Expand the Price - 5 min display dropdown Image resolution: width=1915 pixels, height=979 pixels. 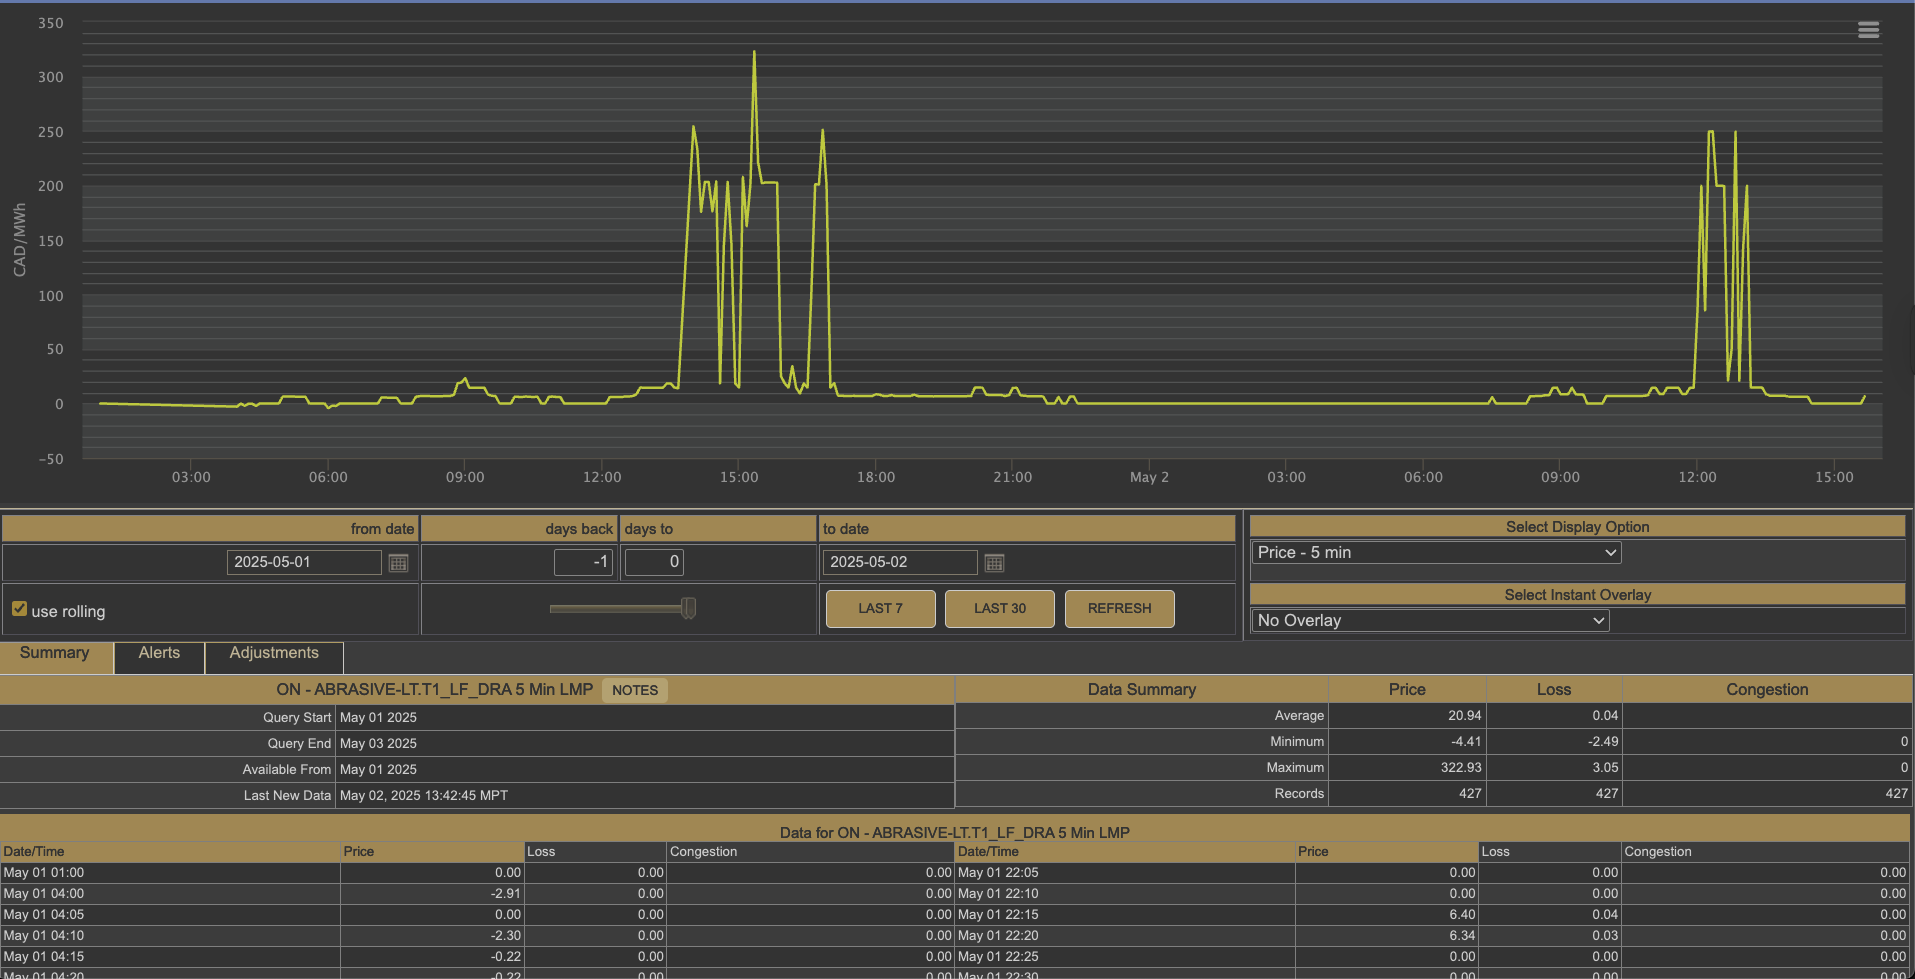click(1436, 553)
